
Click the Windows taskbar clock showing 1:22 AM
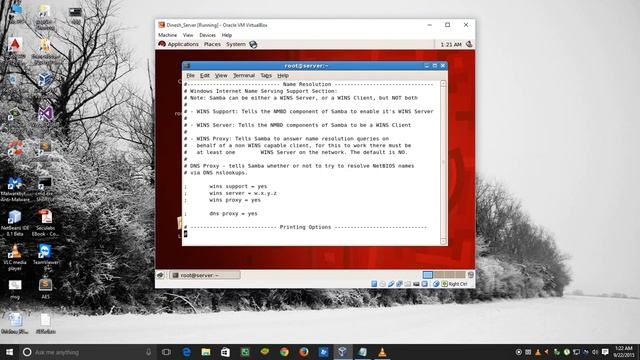click(623, 352)
